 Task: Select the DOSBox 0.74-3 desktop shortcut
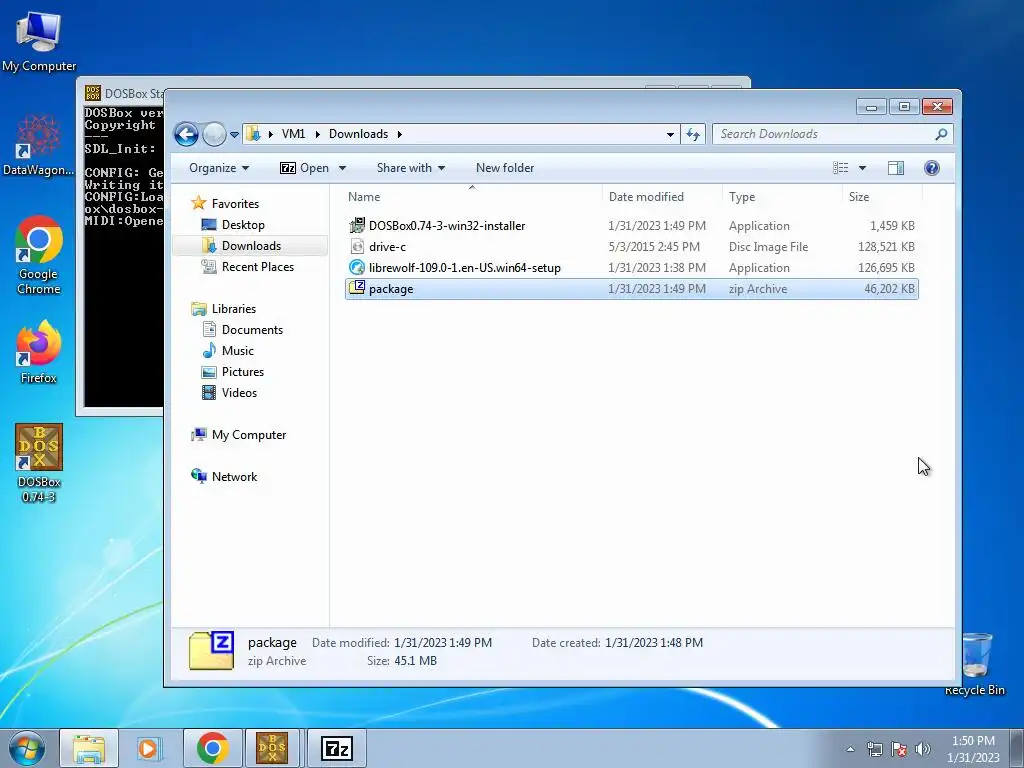click(39, 463)
